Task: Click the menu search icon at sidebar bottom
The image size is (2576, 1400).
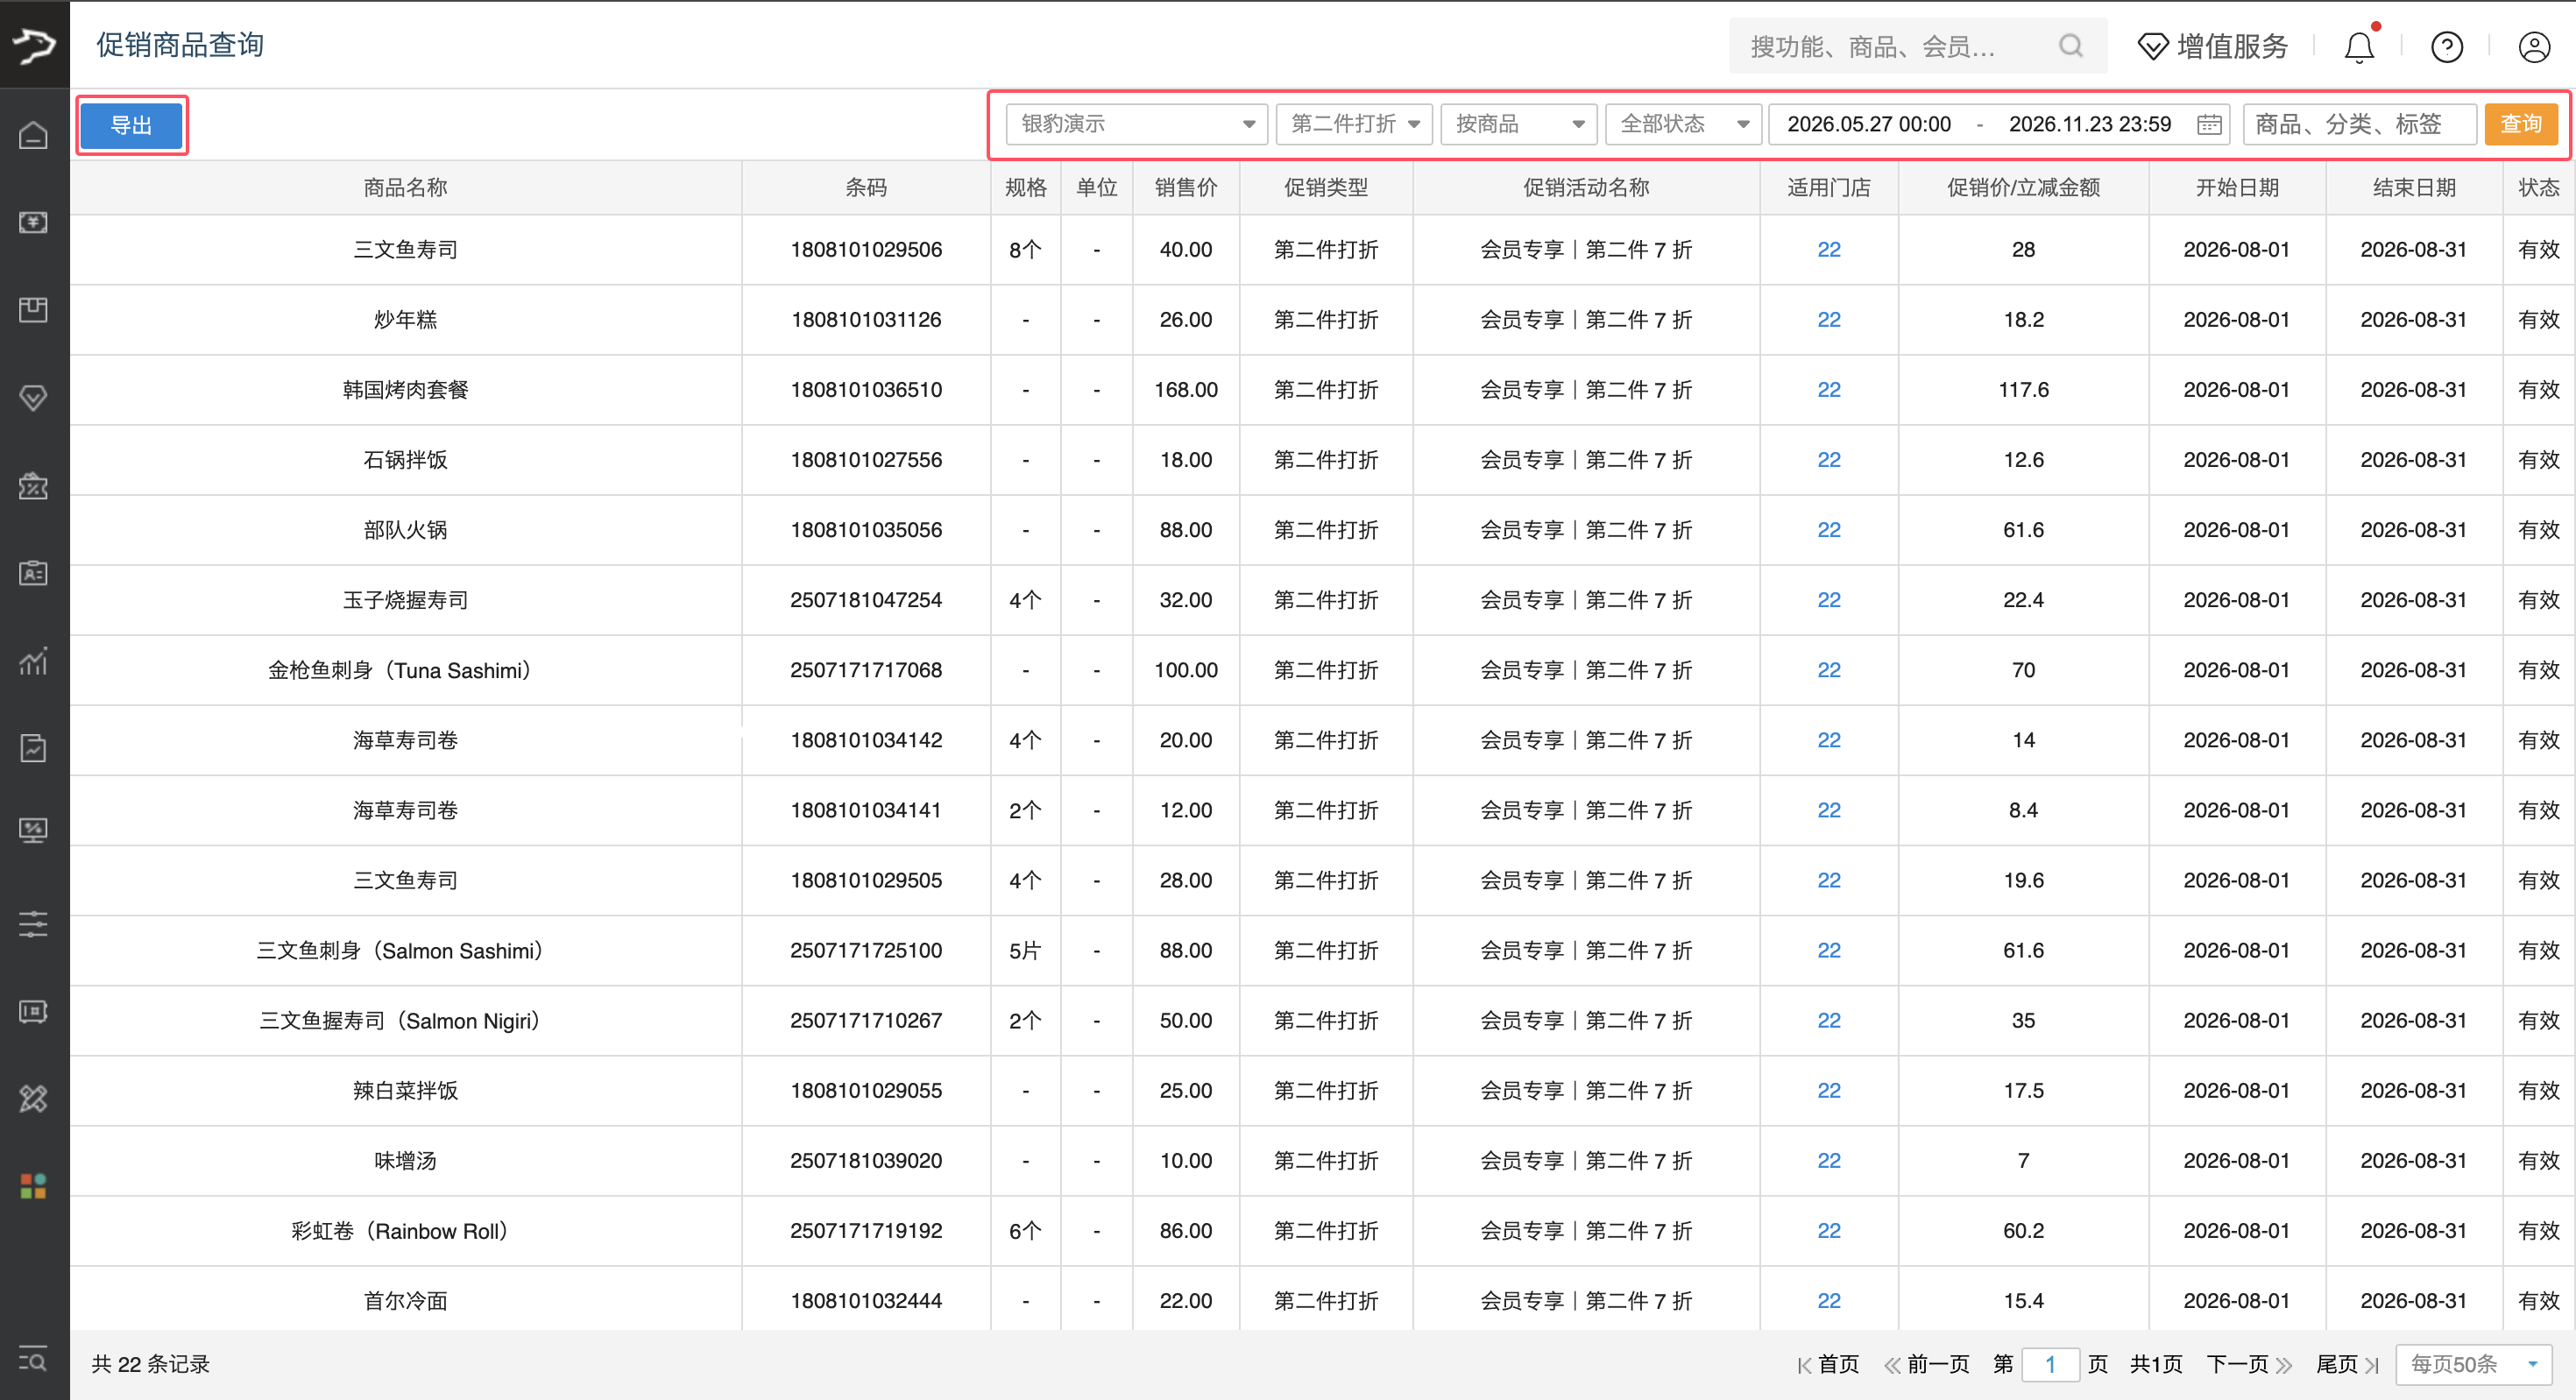Action: pos(34,1360)
